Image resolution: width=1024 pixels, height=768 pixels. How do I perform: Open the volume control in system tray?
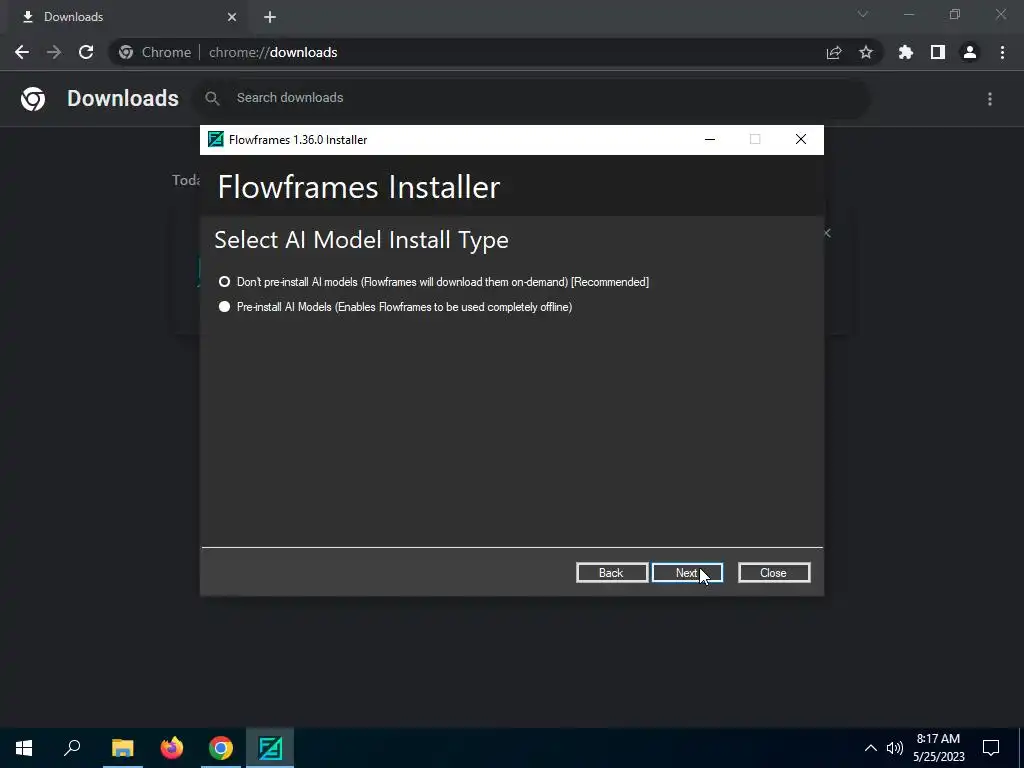pyautogui.click(x=895, y=748)
